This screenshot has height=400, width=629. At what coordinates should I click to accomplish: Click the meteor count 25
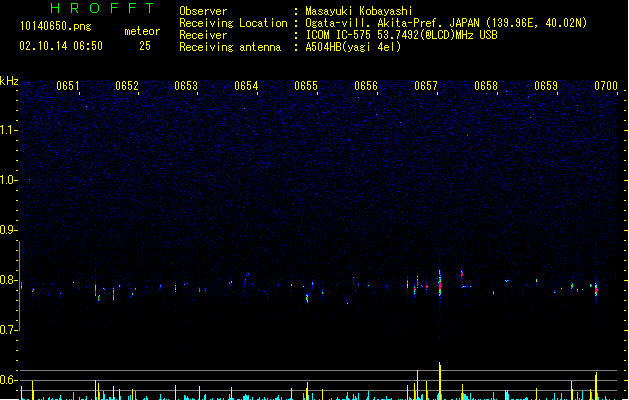click(x=145, y=46)
